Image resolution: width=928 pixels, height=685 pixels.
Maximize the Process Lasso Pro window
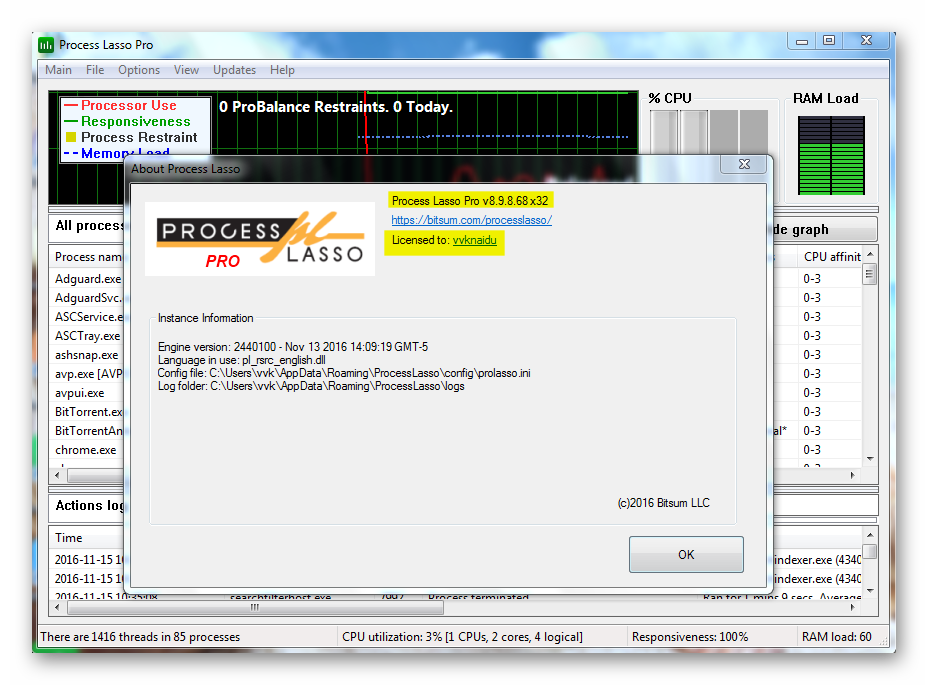(829, 40)
